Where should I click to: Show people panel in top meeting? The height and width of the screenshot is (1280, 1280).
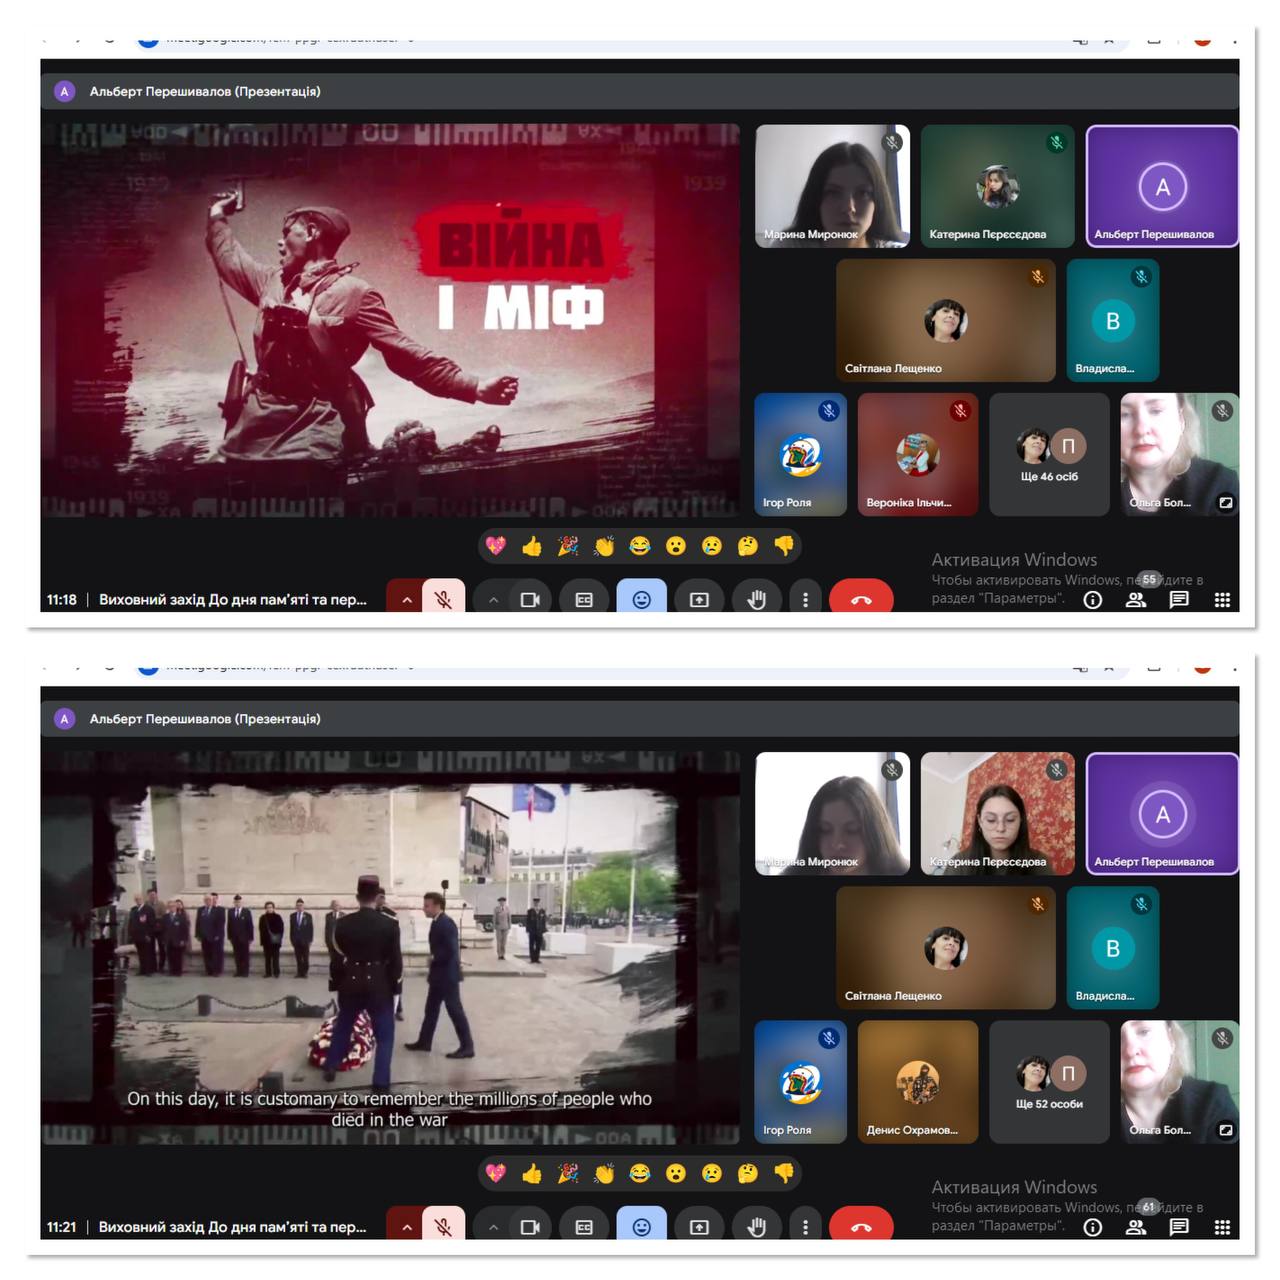pyautogui.click(x=1136, y=600)
